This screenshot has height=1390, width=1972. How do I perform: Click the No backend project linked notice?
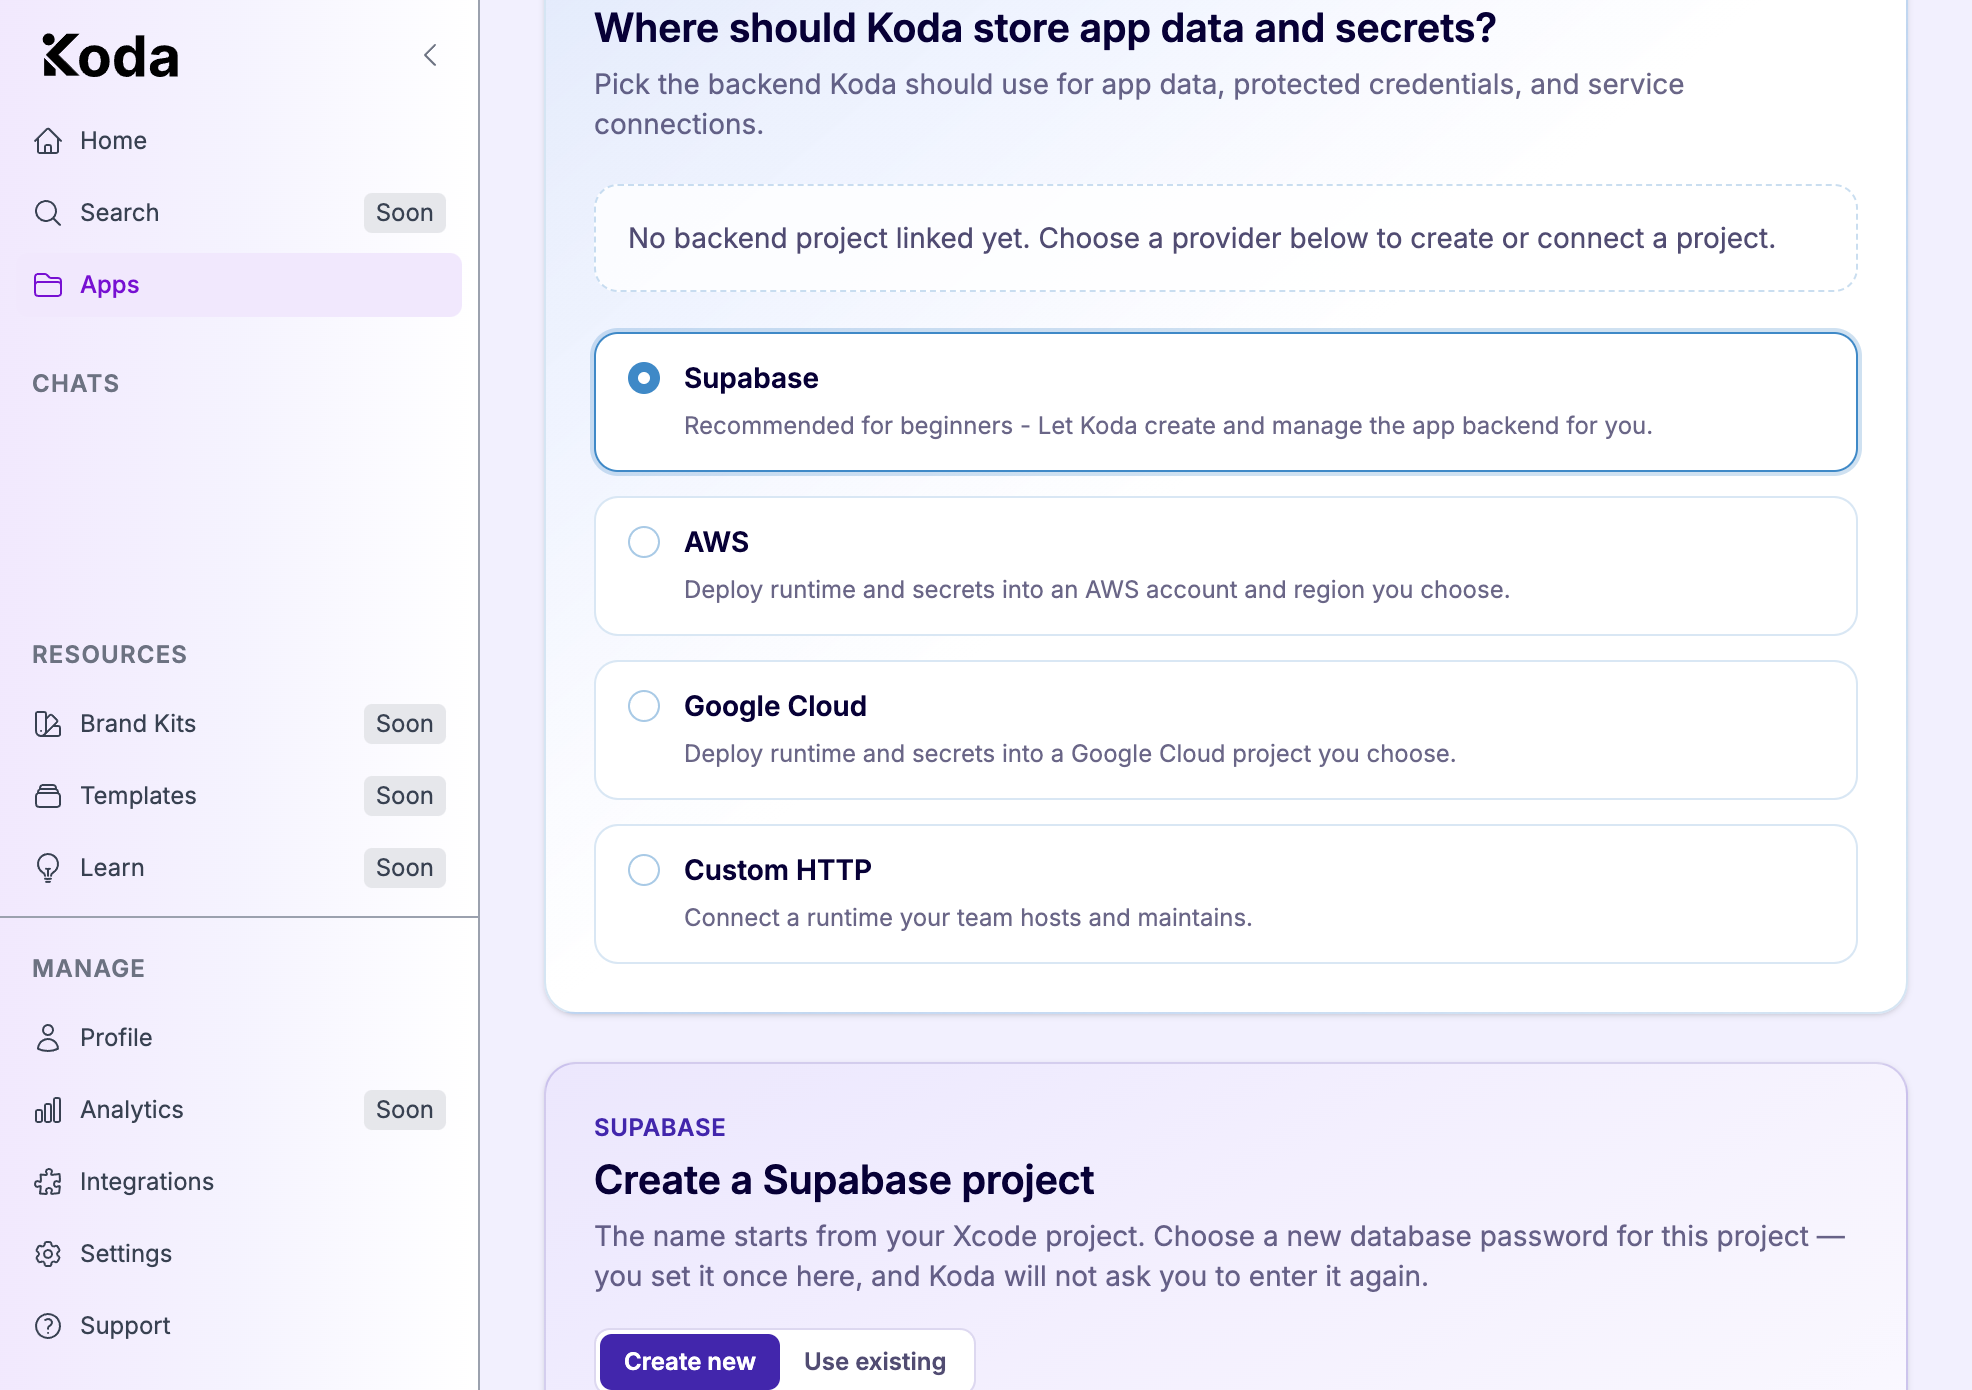(x=1226, y=238)
